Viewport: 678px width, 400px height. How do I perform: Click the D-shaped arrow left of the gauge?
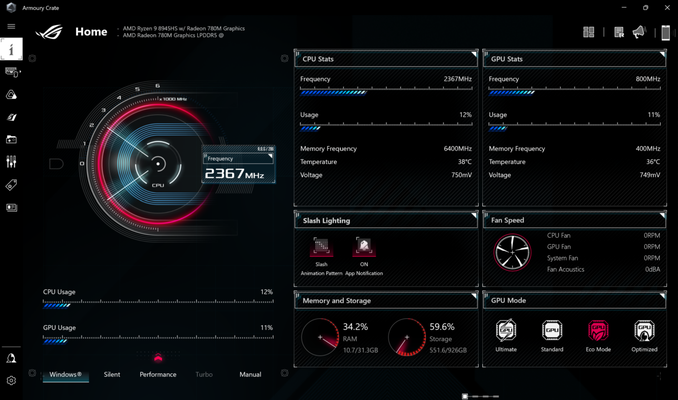pyautogui.click(x=56, y=164)
